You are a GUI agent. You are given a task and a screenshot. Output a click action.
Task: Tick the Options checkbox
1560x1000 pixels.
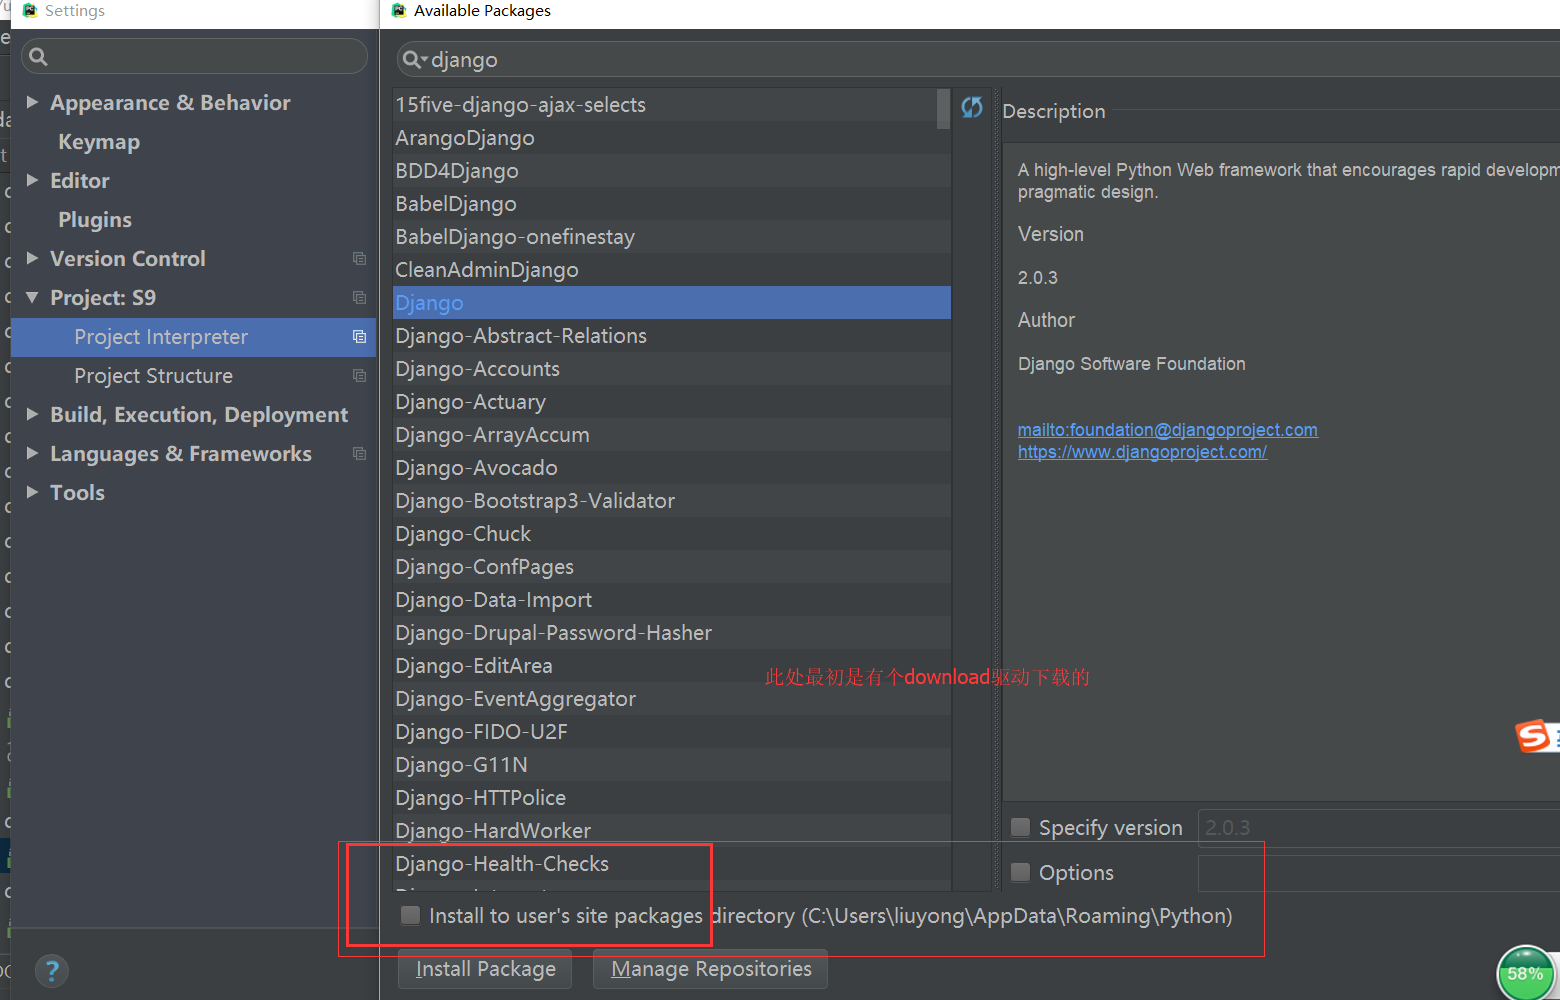coord(1020,873)
